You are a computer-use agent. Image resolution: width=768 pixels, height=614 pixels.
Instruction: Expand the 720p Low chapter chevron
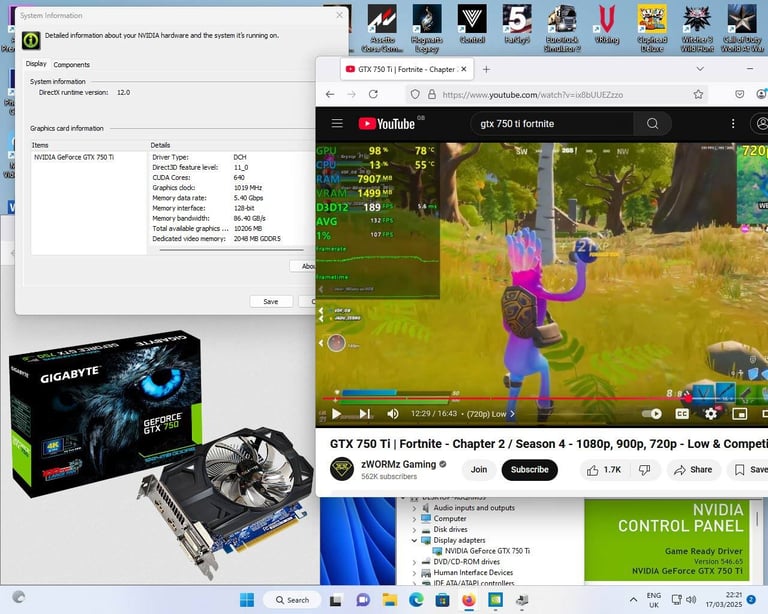pos(512,414)
